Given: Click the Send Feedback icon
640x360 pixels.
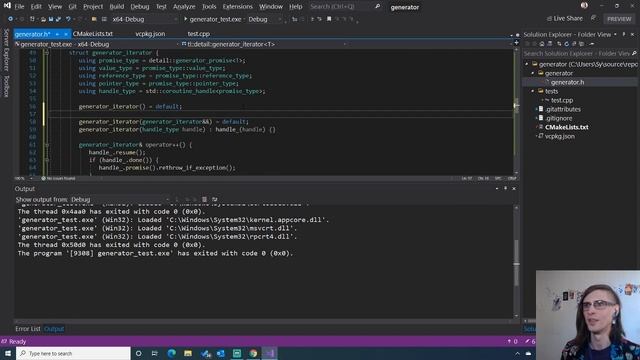Looking at the screenshot, I should (593, 18).
